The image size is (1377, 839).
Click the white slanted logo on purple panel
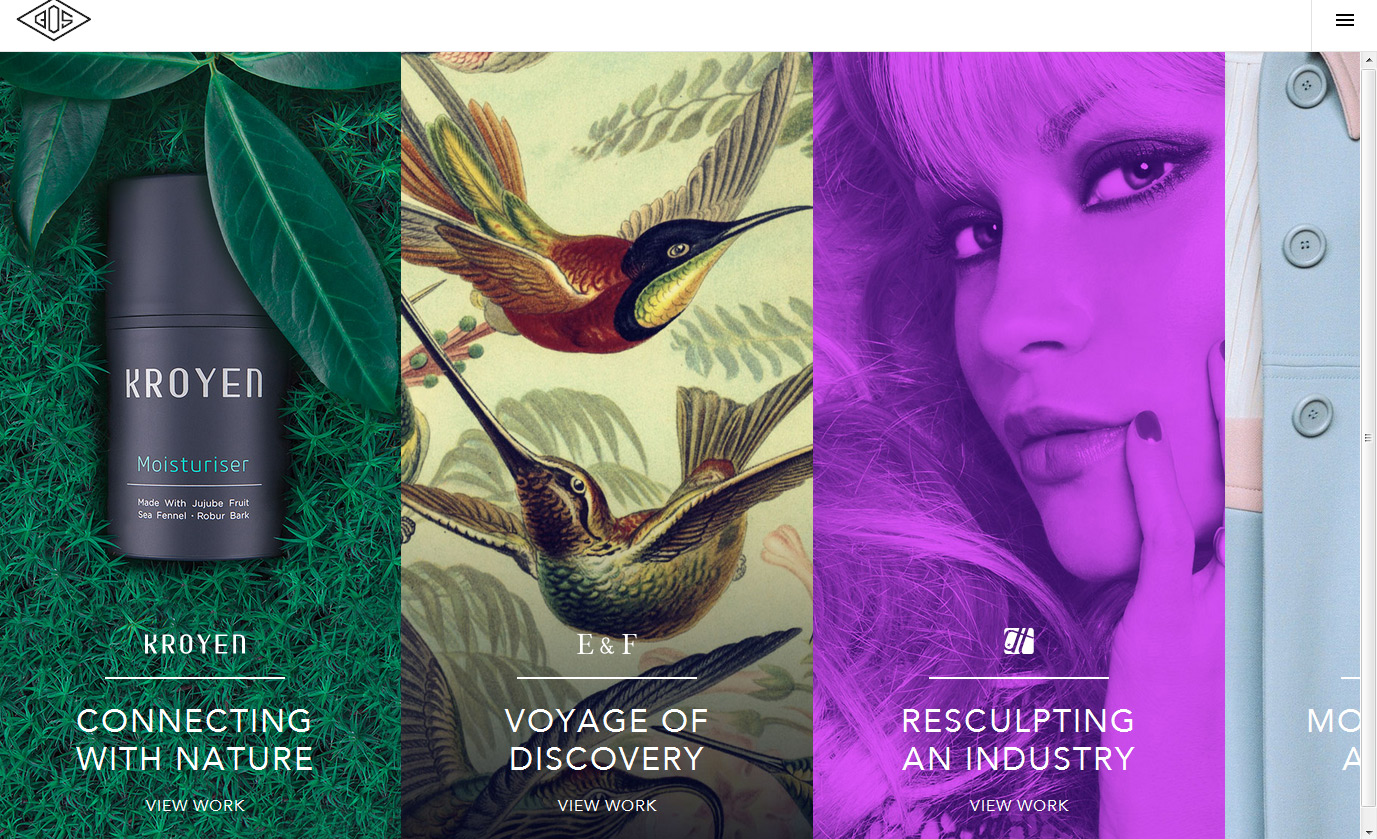[x=1019, y=641]
